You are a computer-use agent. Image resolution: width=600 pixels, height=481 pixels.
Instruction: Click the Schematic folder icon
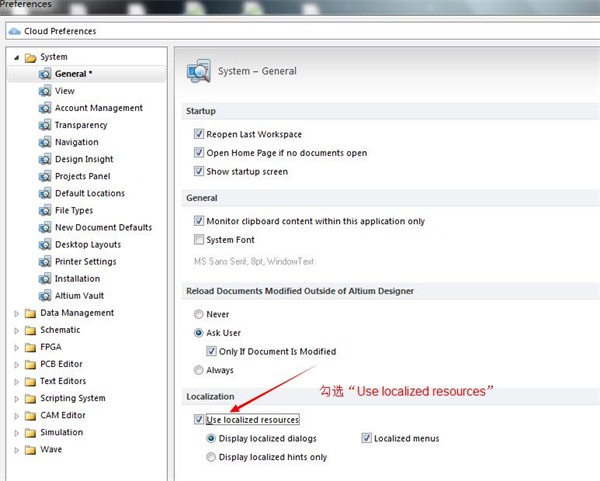point(30,330)
